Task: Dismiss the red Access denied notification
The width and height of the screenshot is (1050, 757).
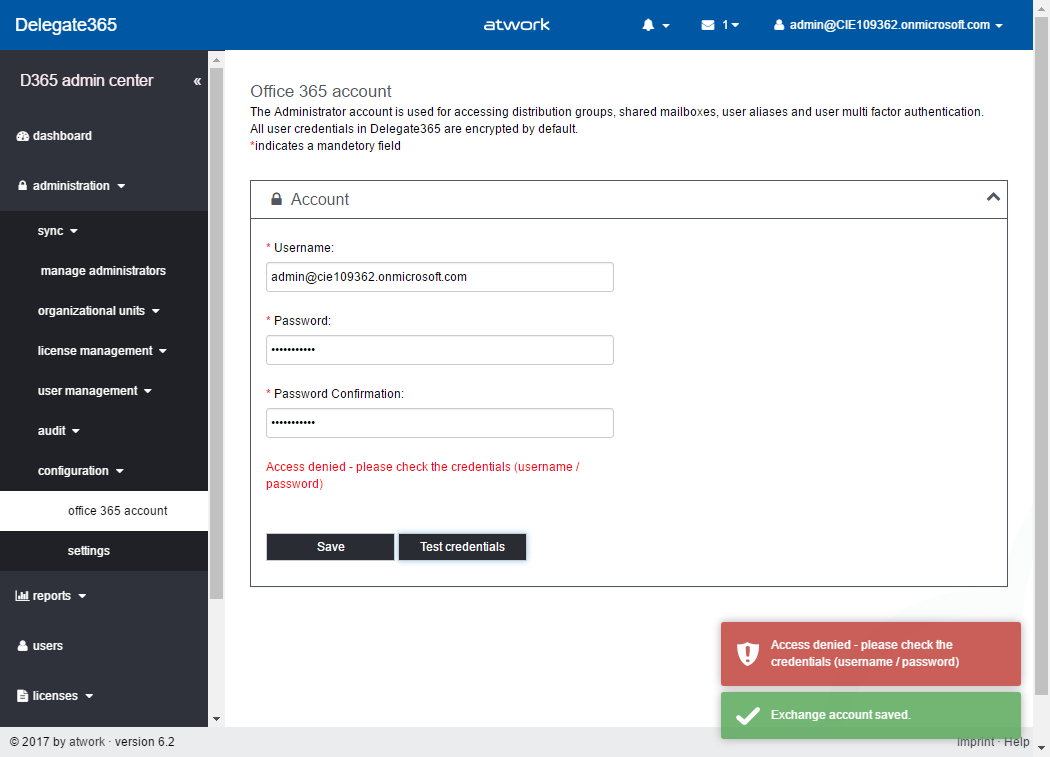Action: (x=871, y=653)
